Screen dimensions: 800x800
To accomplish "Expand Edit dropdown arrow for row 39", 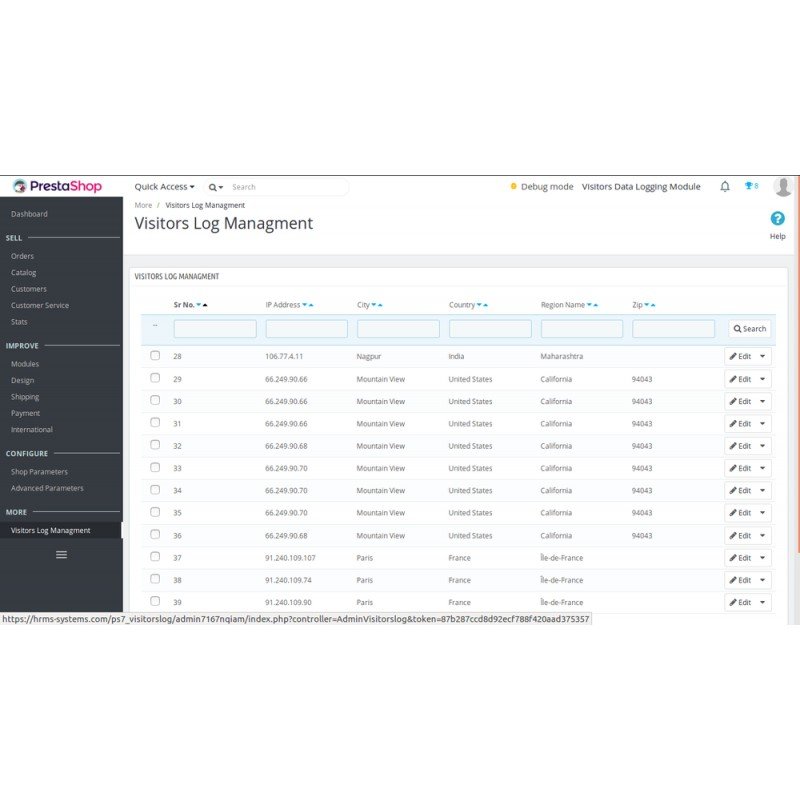I will click(763, 602).
